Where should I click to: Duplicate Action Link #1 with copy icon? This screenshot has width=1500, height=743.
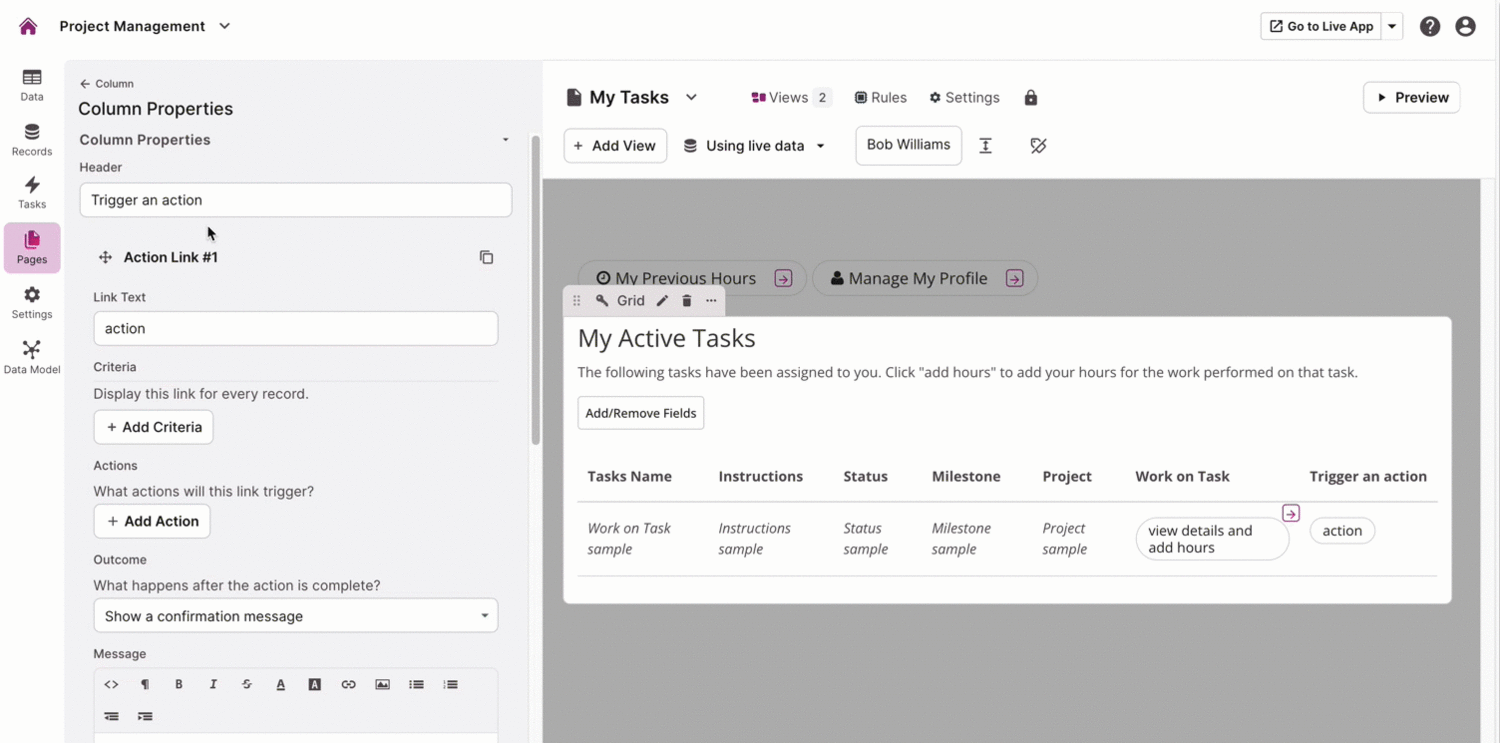486,257
